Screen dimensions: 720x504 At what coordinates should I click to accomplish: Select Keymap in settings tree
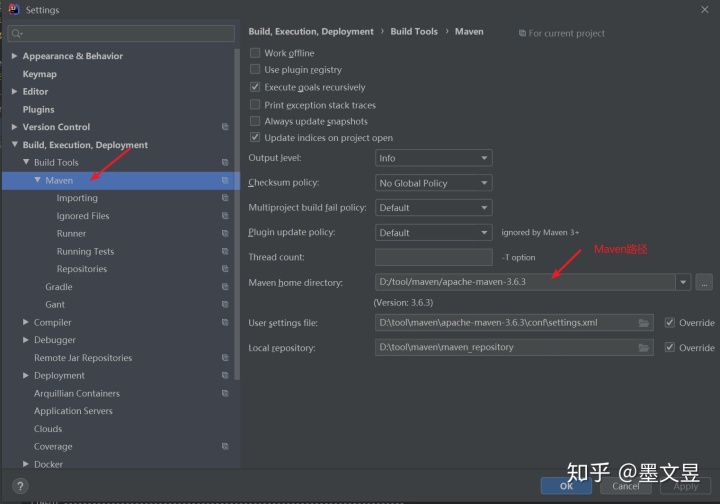39,74
